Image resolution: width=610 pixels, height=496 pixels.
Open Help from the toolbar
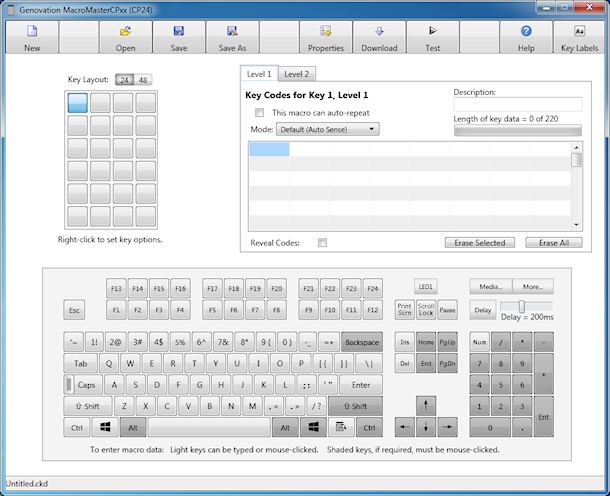525,37
